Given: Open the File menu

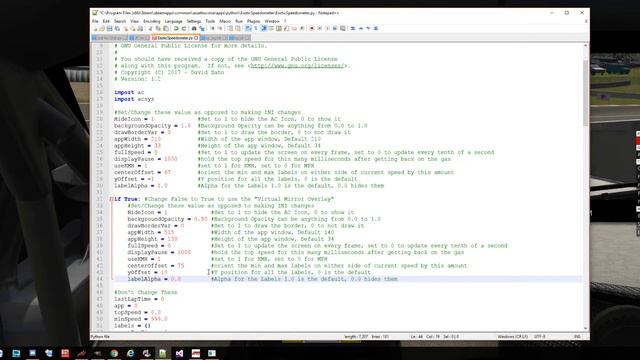Looking at the screenshot, I should pos(95,21).
